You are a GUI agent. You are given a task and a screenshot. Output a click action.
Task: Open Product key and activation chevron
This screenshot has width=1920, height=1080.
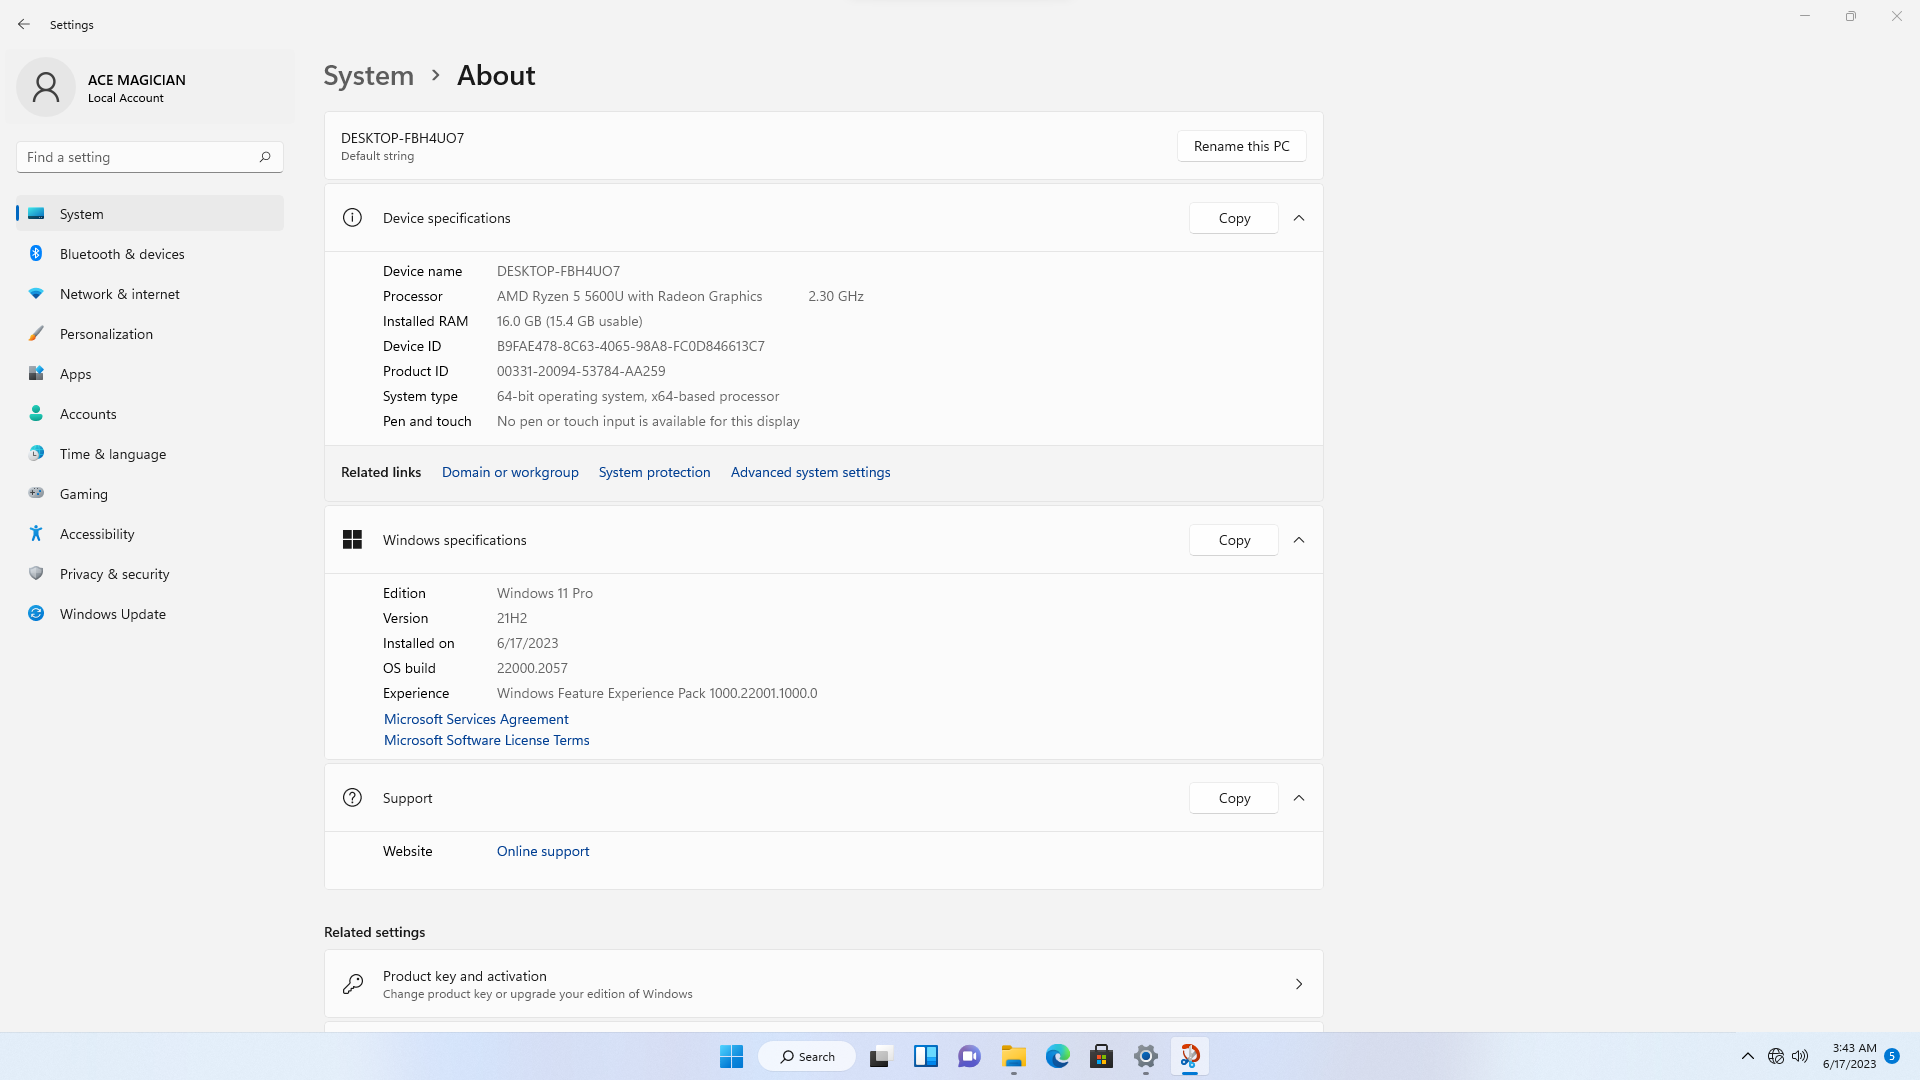pos(1299,984)
